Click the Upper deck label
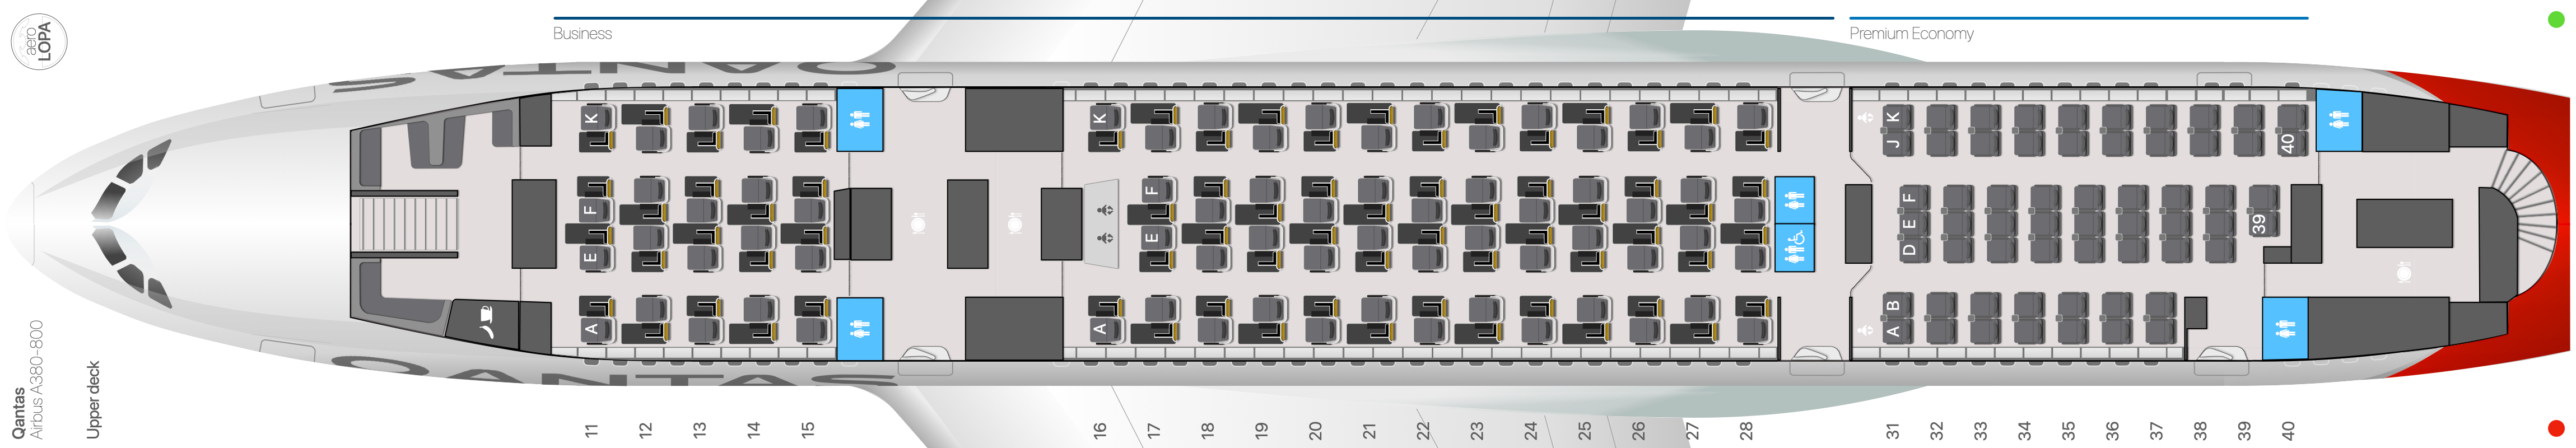 click(x=93, y=399)
